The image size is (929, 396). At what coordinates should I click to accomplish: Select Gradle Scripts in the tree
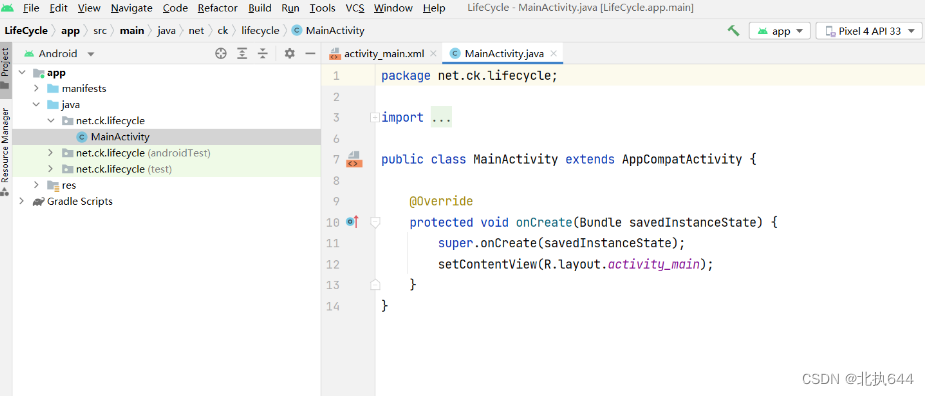(x=166, y=201)
